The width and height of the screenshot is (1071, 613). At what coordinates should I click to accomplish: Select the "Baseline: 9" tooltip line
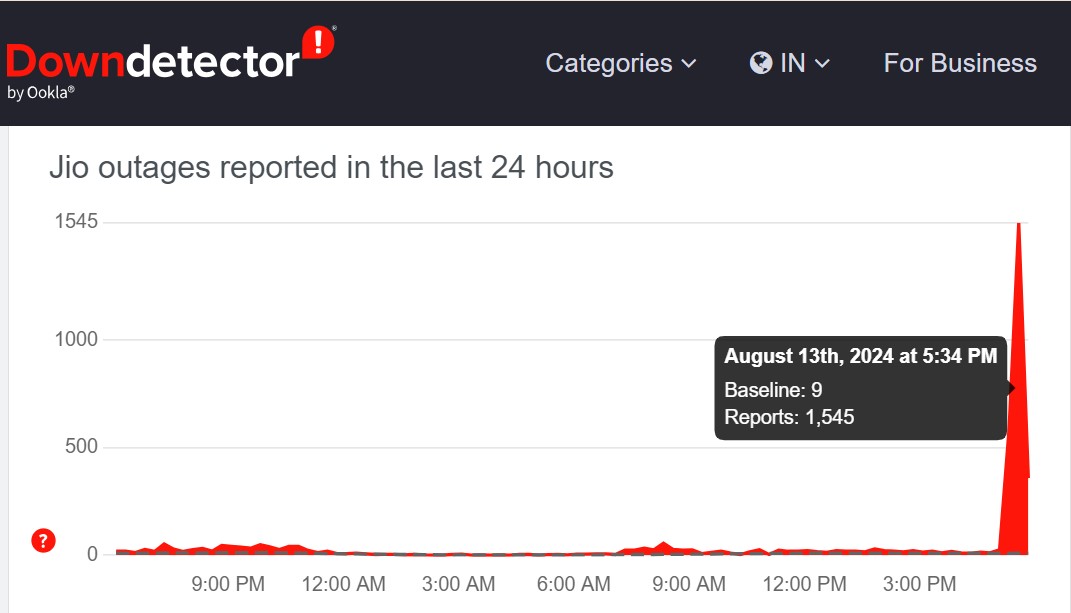773,390
